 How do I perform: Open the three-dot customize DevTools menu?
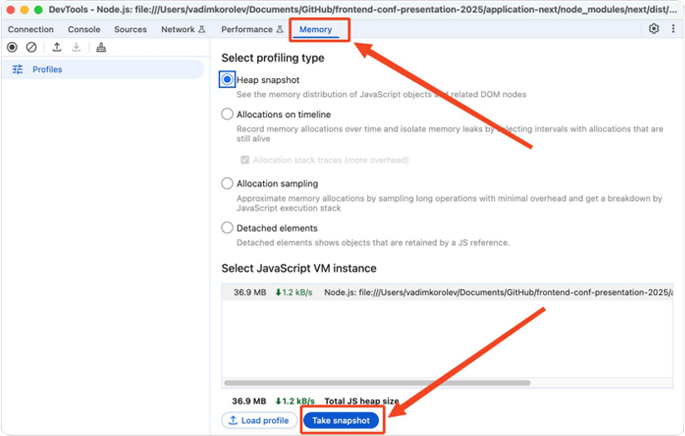click(x=673, y=29)
